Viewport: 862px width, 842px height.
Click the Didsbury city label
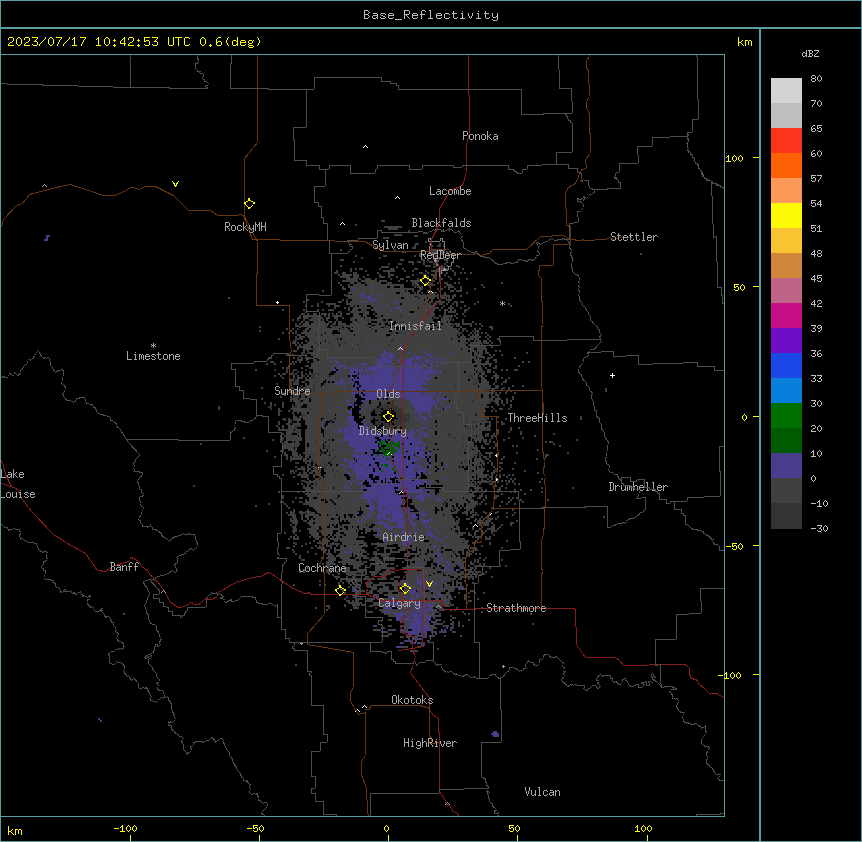pyautogui.click(x=383, y=431)
